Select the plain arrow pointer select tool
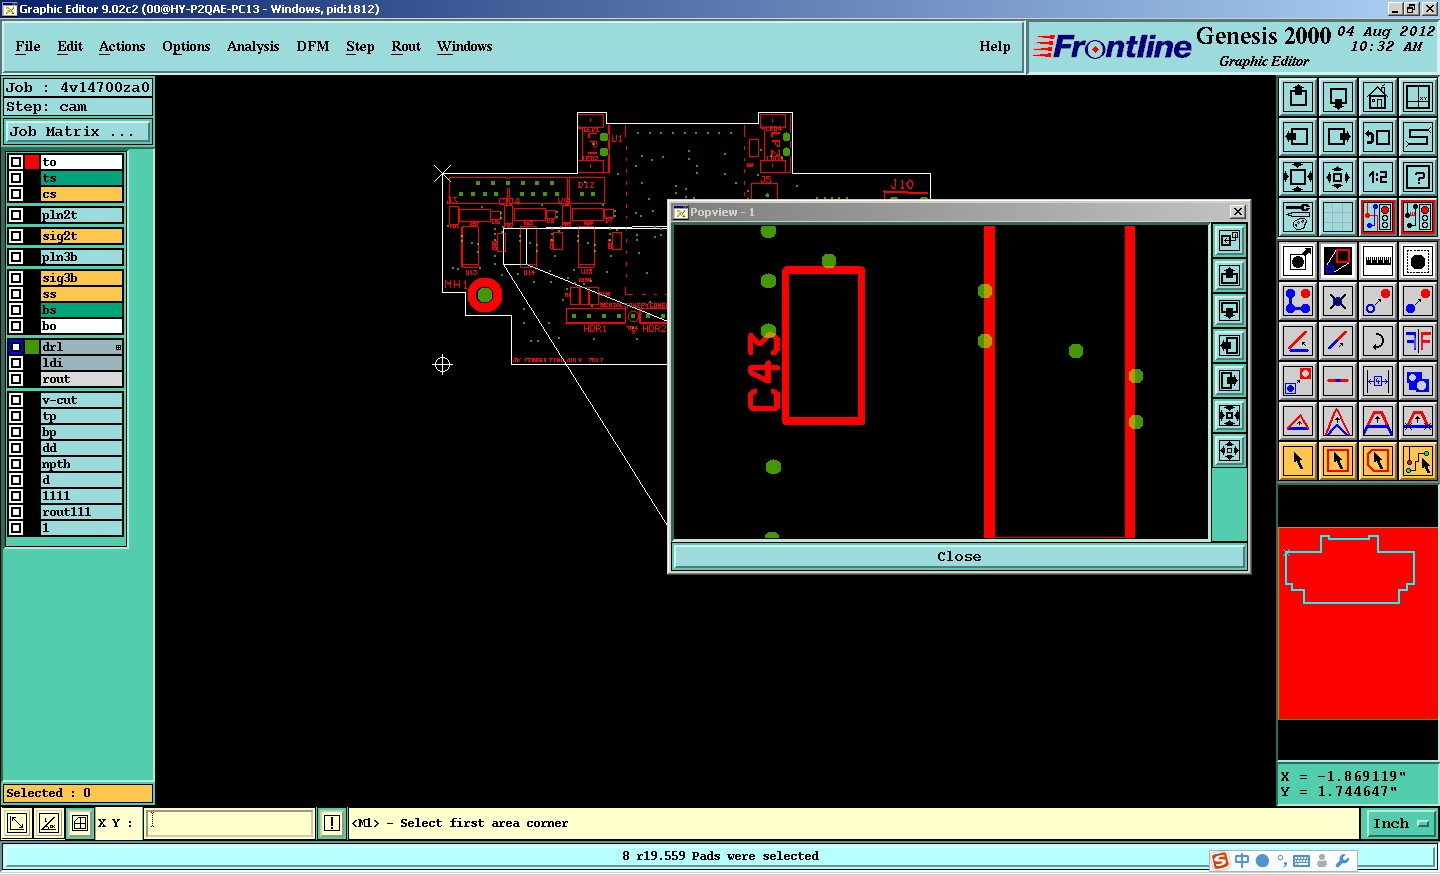The height and width of the screenshot is (876, 1440). point(1298,461)
